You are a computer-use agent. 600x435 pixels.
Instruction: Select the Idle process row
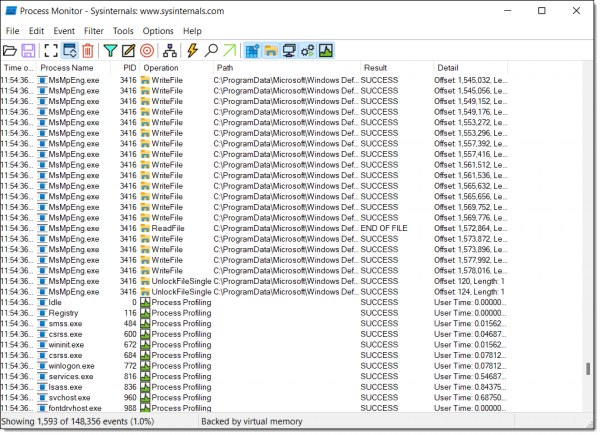[x=254, y=302]
